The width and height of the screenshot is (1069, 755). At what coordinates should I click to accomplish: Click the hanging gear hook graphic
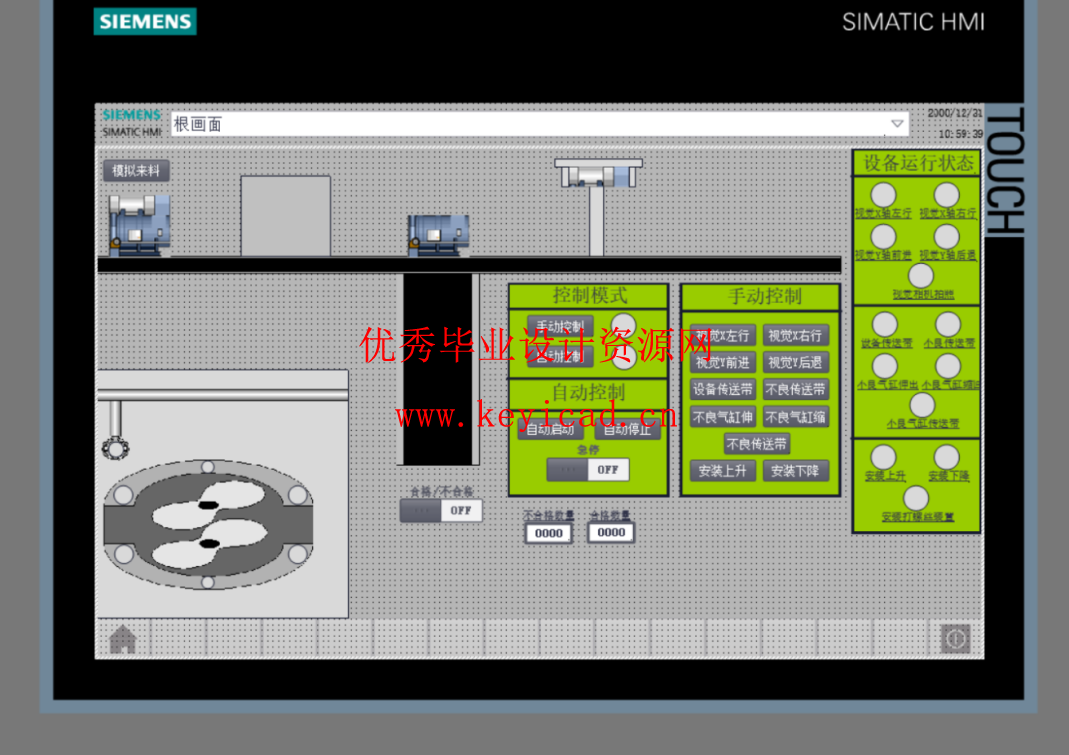[x=115, y=431]
